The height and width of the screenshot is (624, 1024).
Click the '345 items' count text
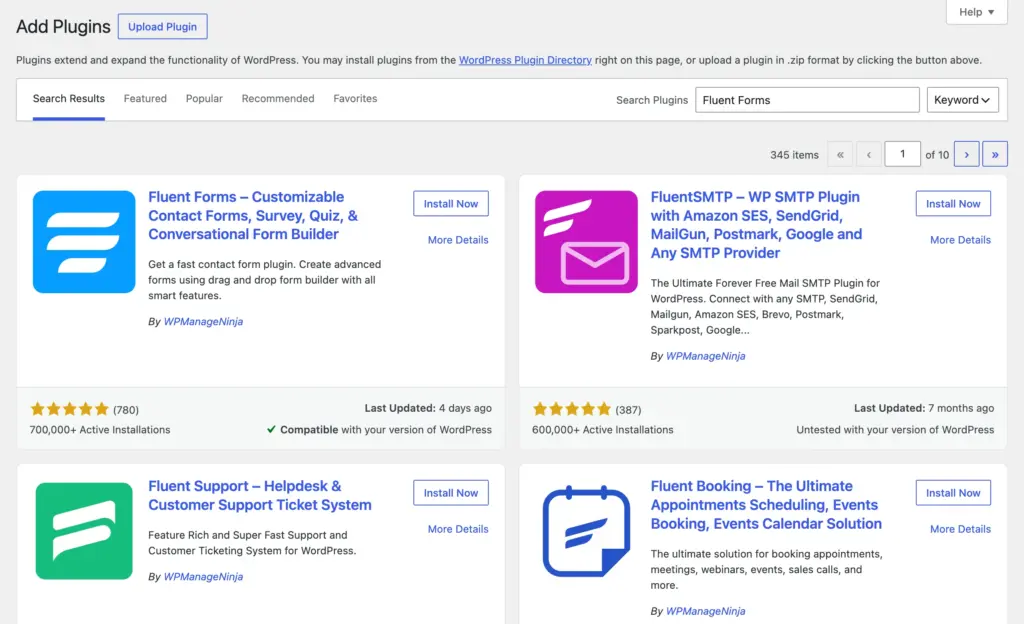click(x=794, y=155)
